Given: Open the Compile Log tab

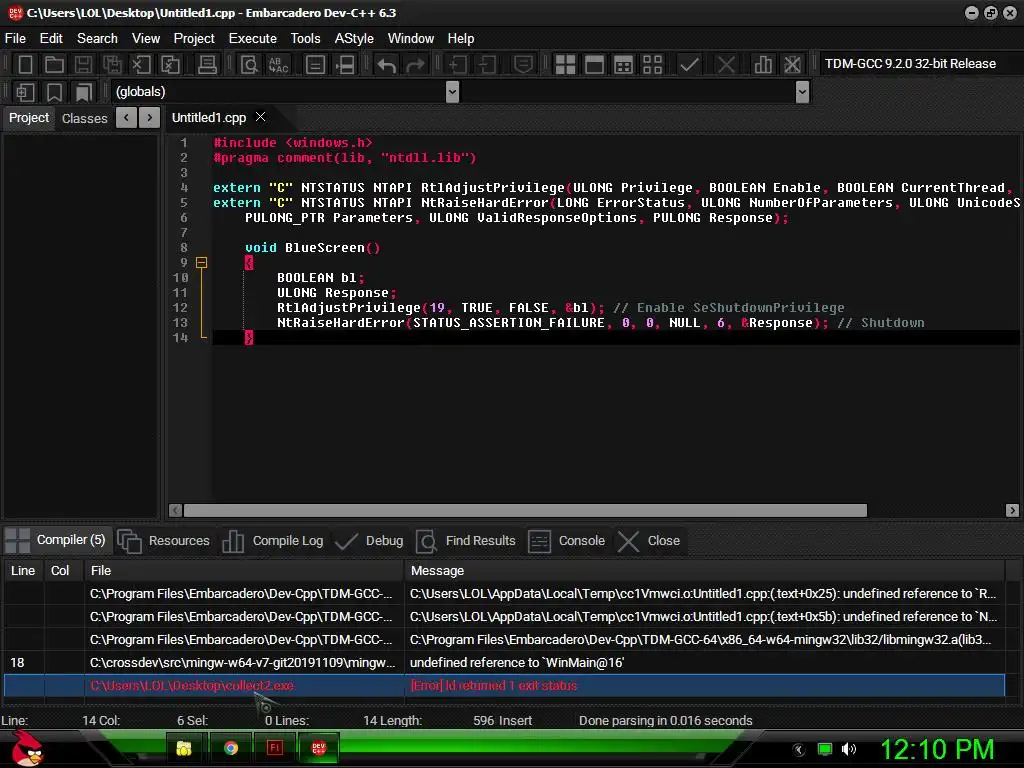Looking at the screenshot, I should click(273, 541).
